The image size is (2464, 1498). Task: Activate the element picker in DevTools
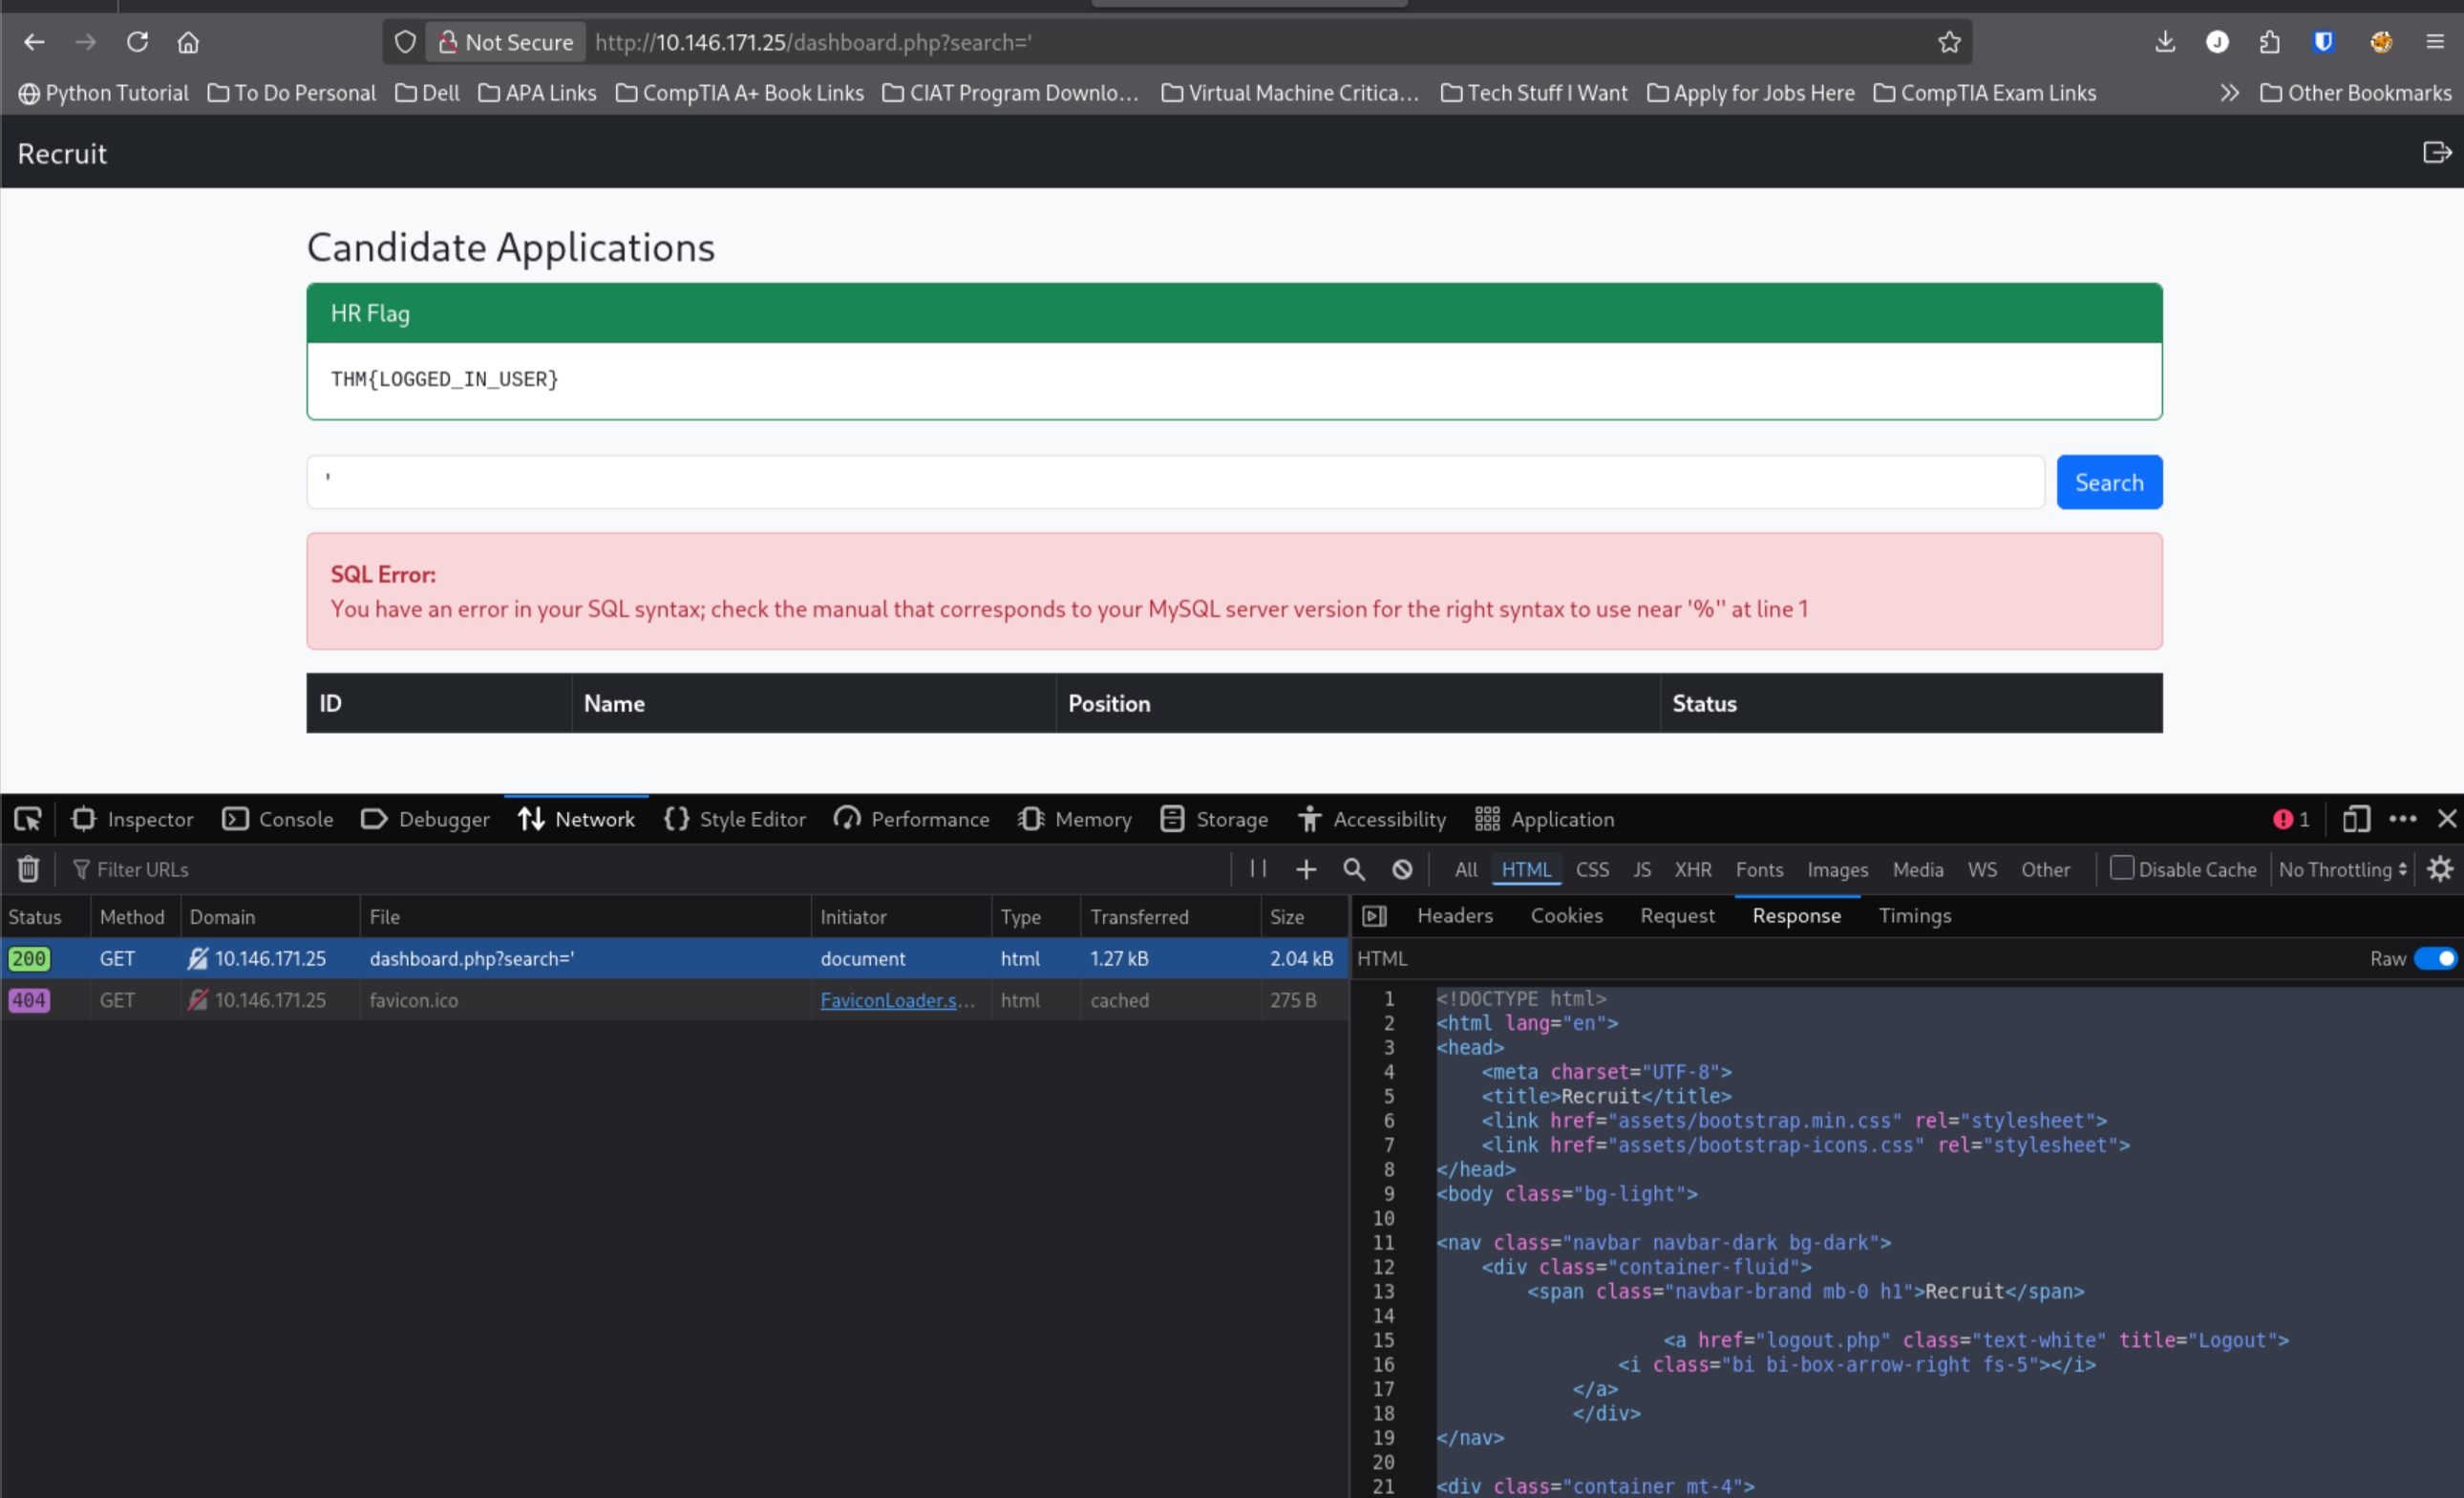28,819
